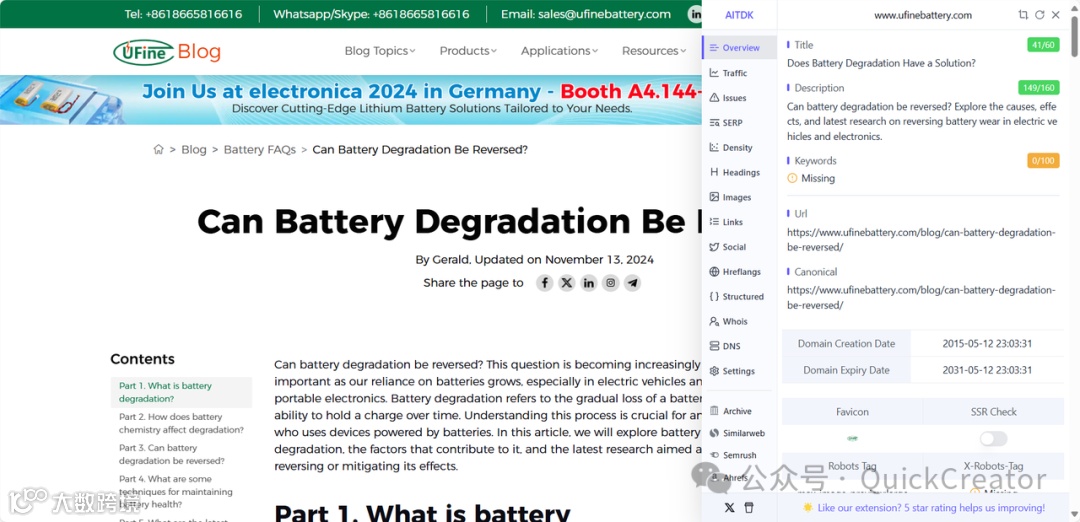The height and width of the screenshot is (522, 1080).
Task: Open the Archive icon
Action: (714, 411)
